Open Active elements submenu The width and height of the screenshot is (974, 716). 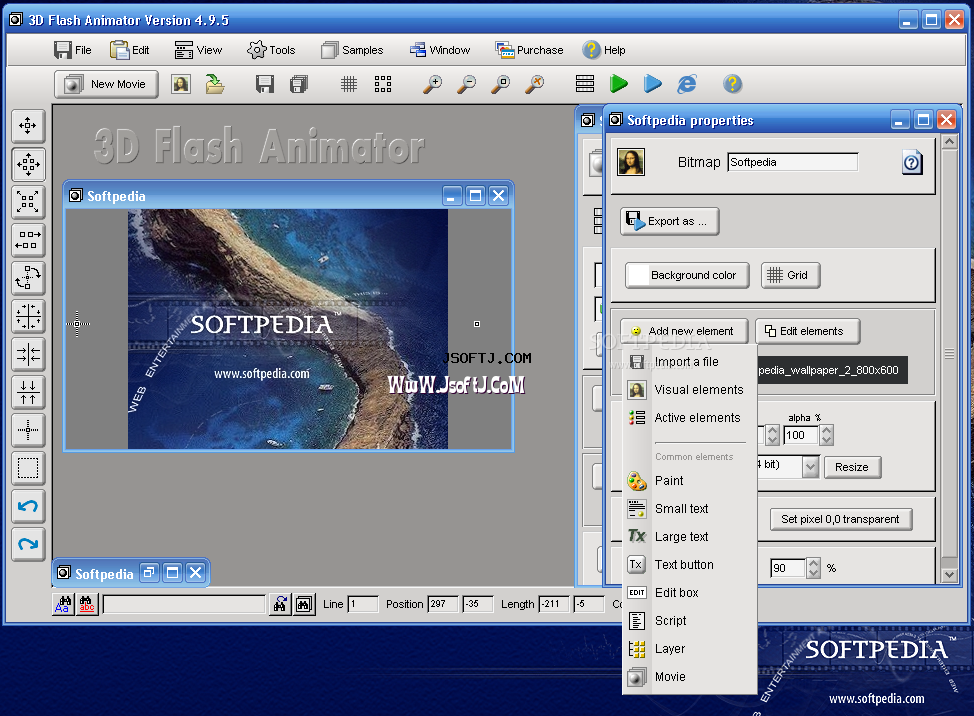[x=689, y=417]
